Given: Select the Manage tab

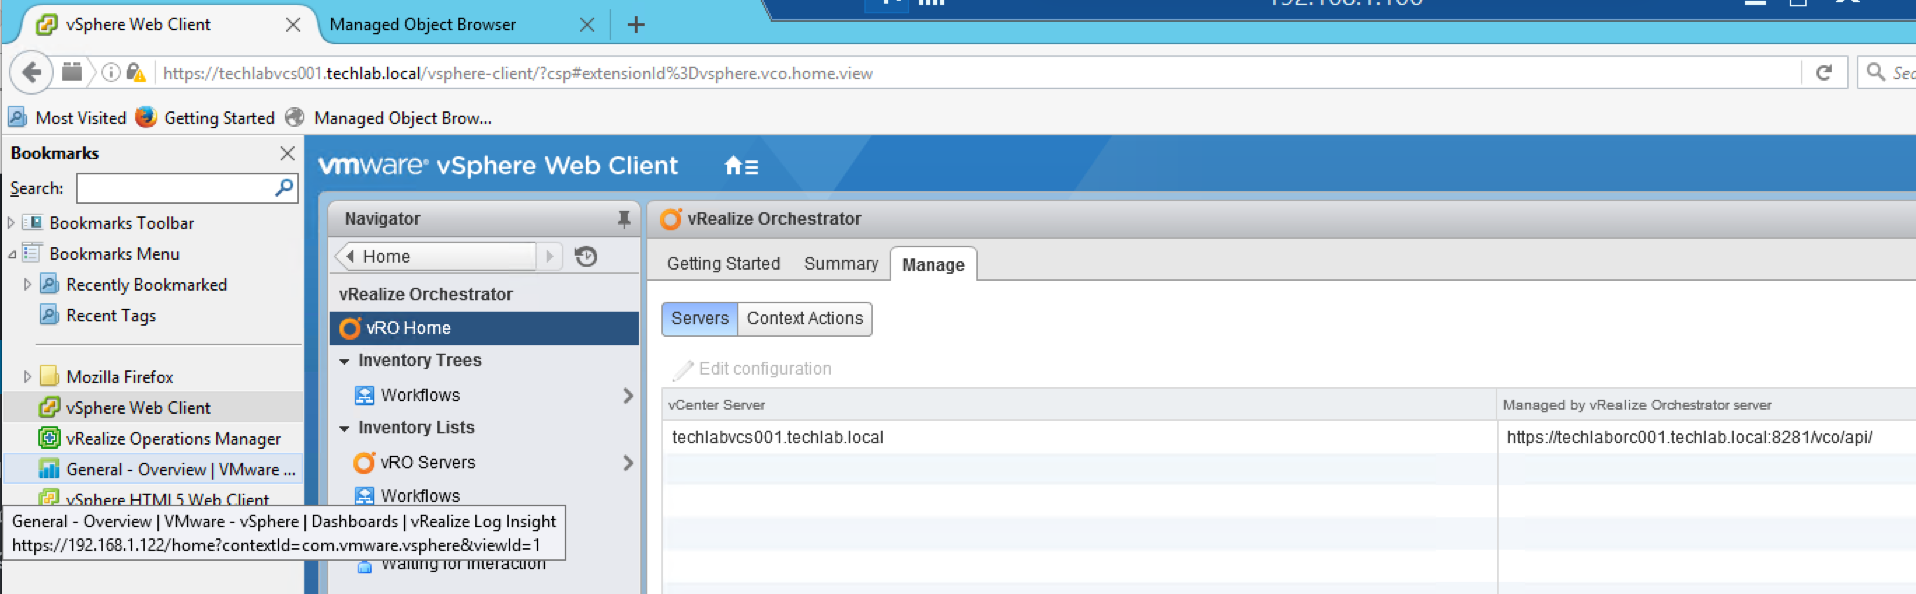Looking at the screenshot, I should (x=933, y=265).
